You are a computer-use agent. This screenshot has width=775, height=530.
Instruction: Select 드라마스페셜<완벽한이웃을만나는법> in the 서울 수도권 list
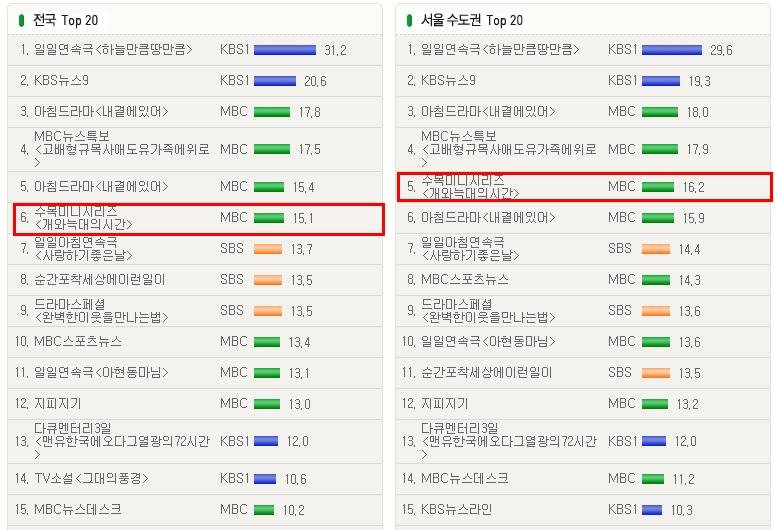pyautogui.click(x=488, y=311)
